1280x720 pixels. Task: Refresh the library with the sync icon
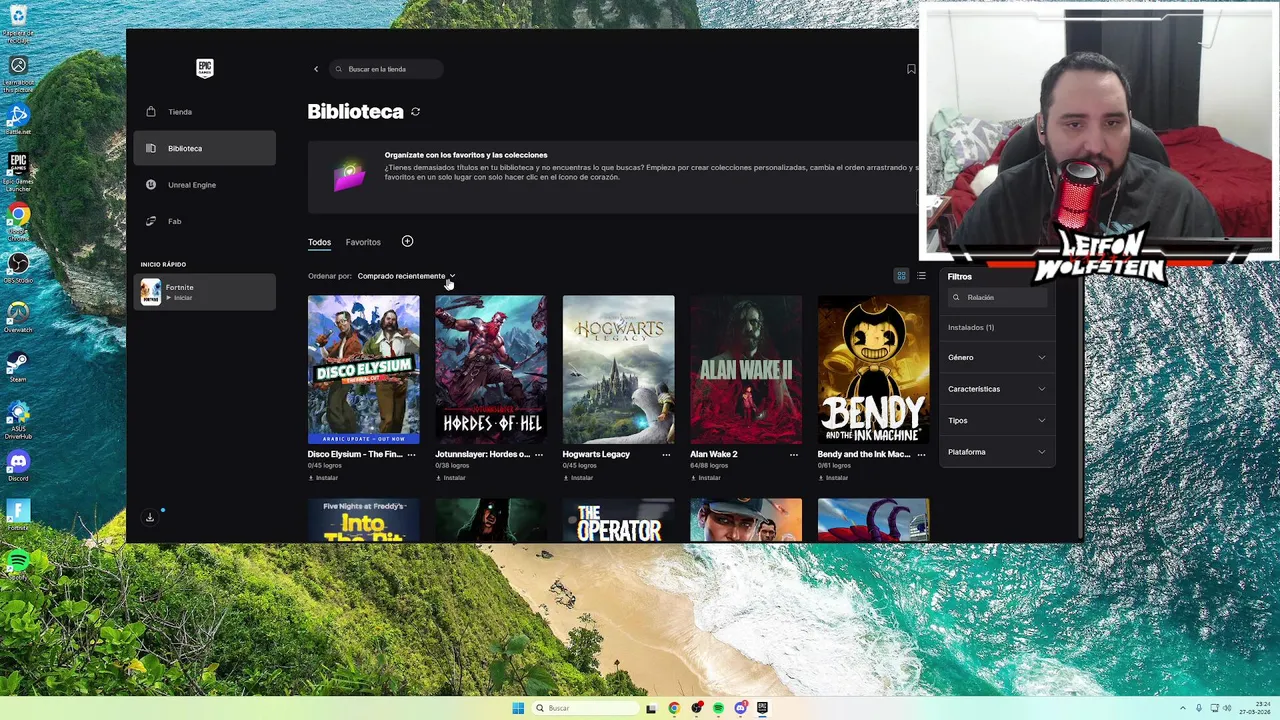(415, 112)
